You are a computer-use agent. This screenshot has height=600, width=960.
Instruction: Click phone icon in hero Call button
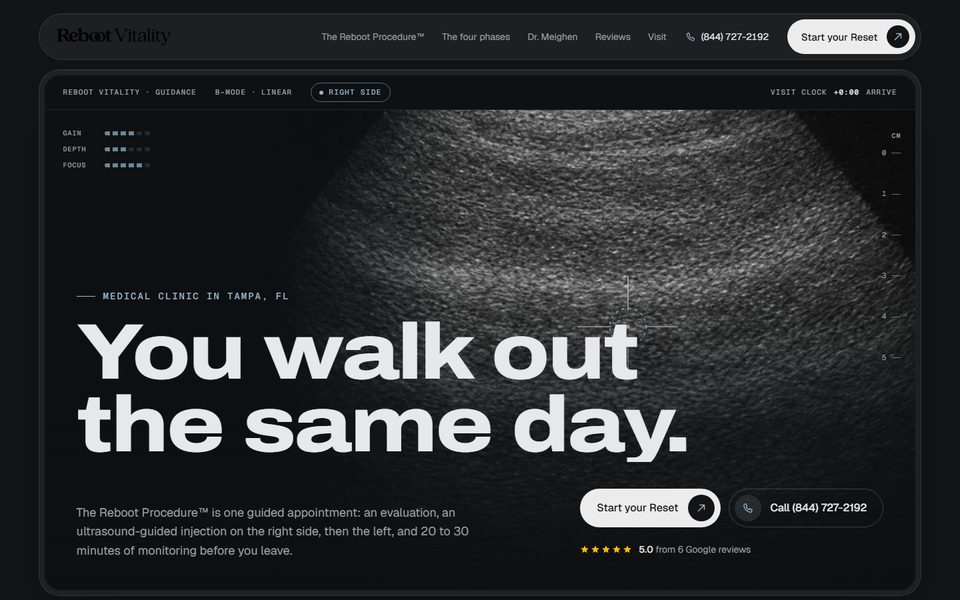click(x=748, y=508)
